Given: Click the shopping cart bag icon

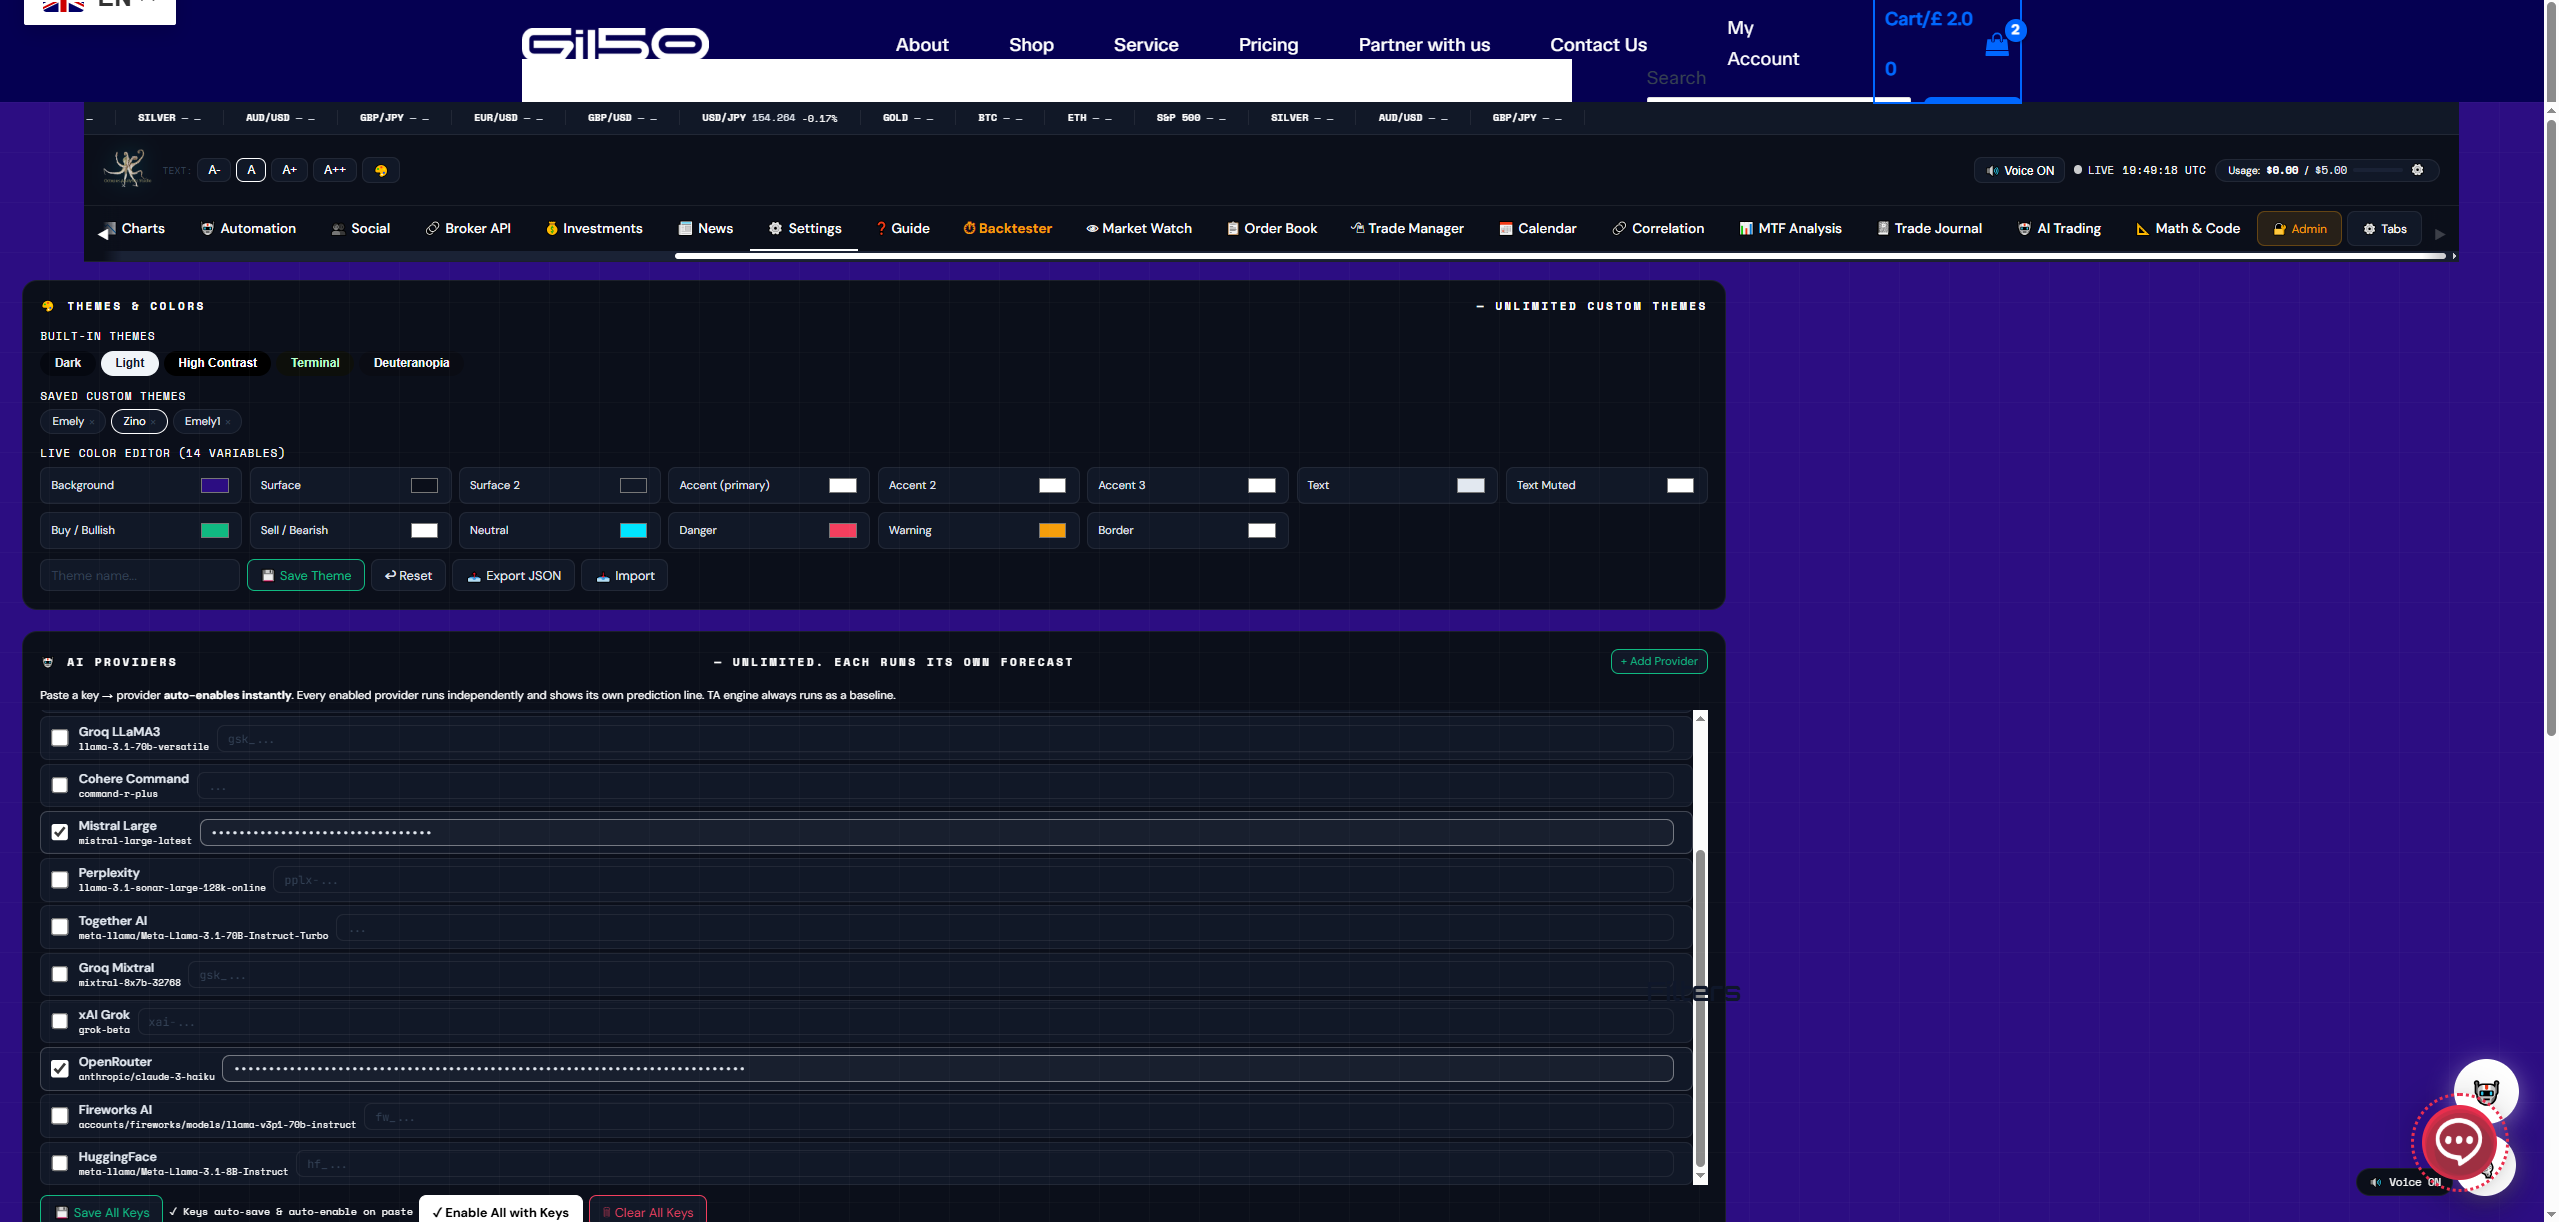Looking at the screenshot, I should point(1996,45).
